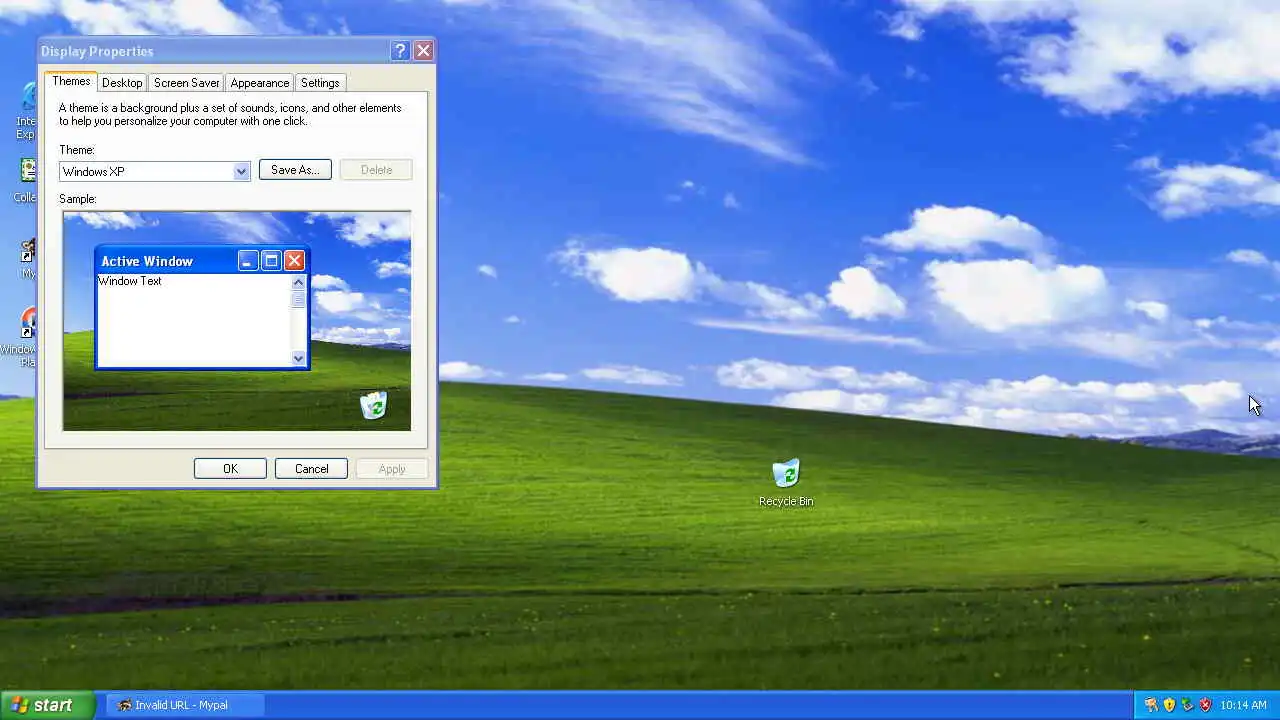
Task: Click the Internet Explorer desktop icon
Action: click(x=28, y=110)
